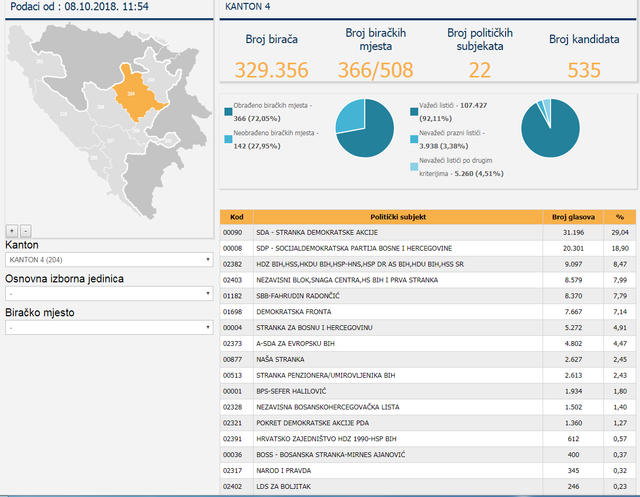640x497 pixels.
Task: Click the Broj birača value 329.356
Action: point(271,70)
